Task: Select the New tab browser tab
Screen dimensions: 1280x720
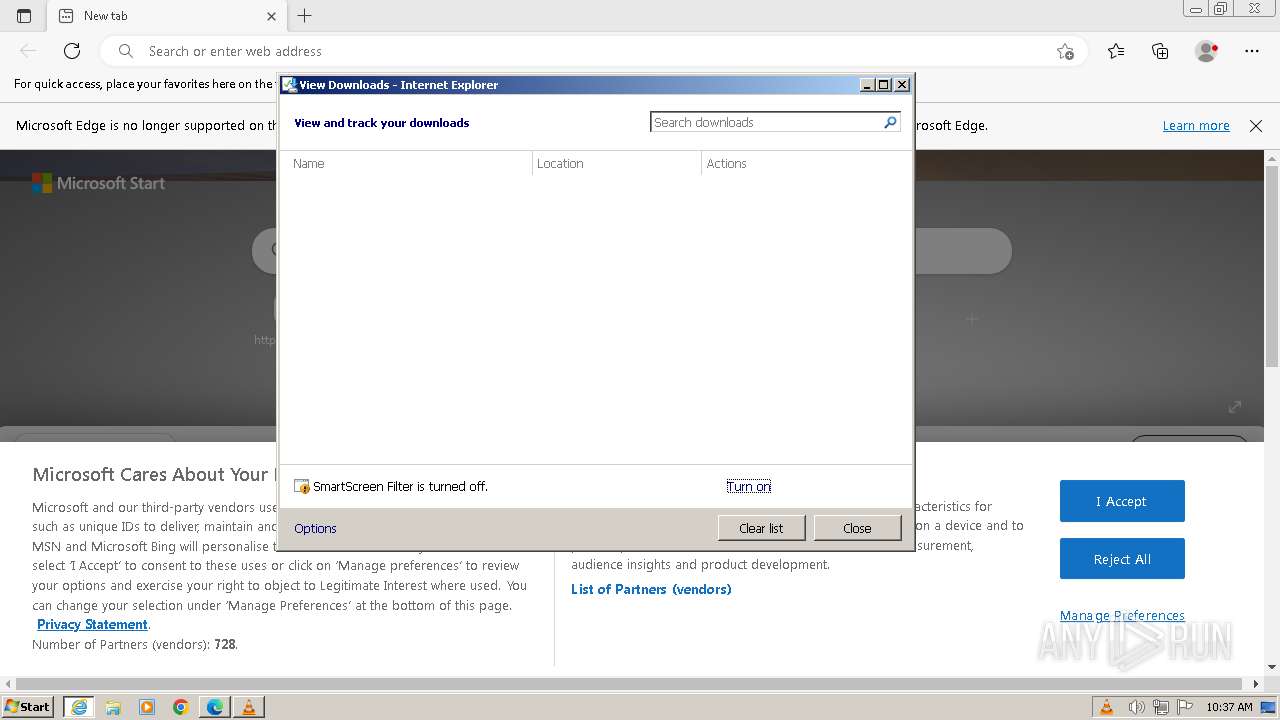Action: pos(166,16)
